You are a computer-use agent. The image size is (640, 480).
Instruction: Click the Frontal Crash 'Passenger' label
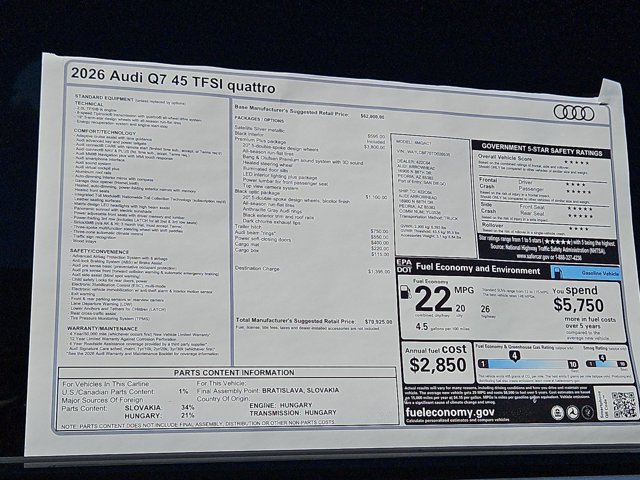pyautogui.click(x=531, y=189)
